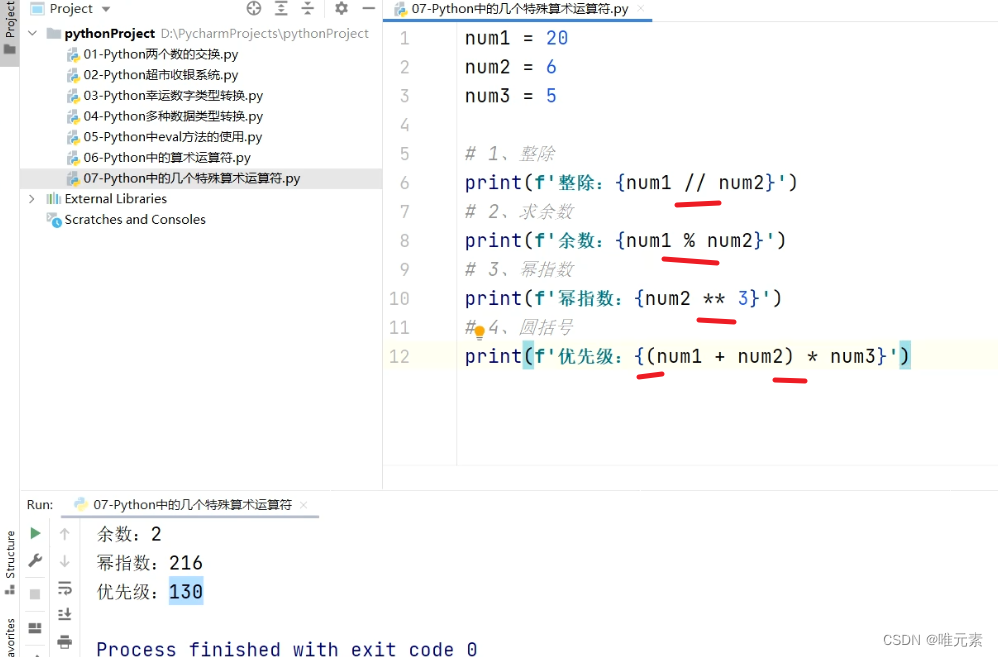Viewport: 998px width, 657px height.
Task: Click the highlighted 130 in console
Action: click(x=186, y=591)
